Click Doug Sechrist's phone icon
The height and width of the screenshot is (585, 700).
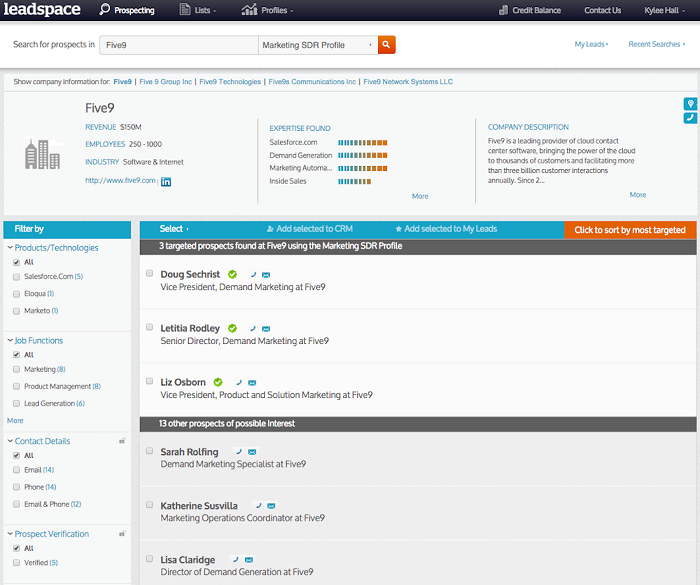(x=253, y=275)
